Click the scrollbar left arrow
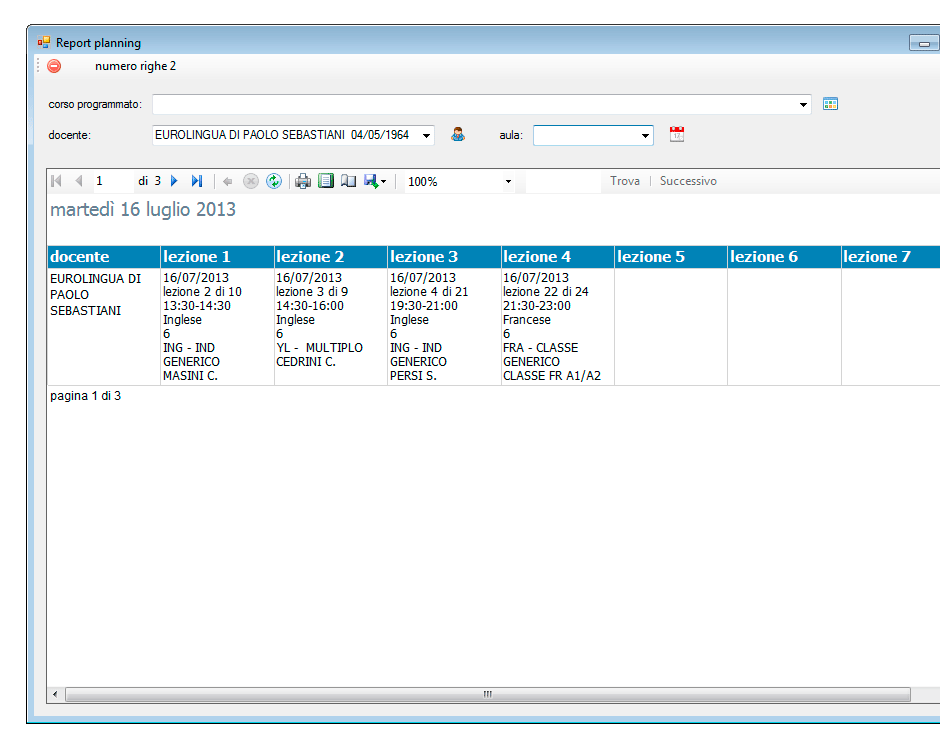940x748 pixels. (55, 694)
